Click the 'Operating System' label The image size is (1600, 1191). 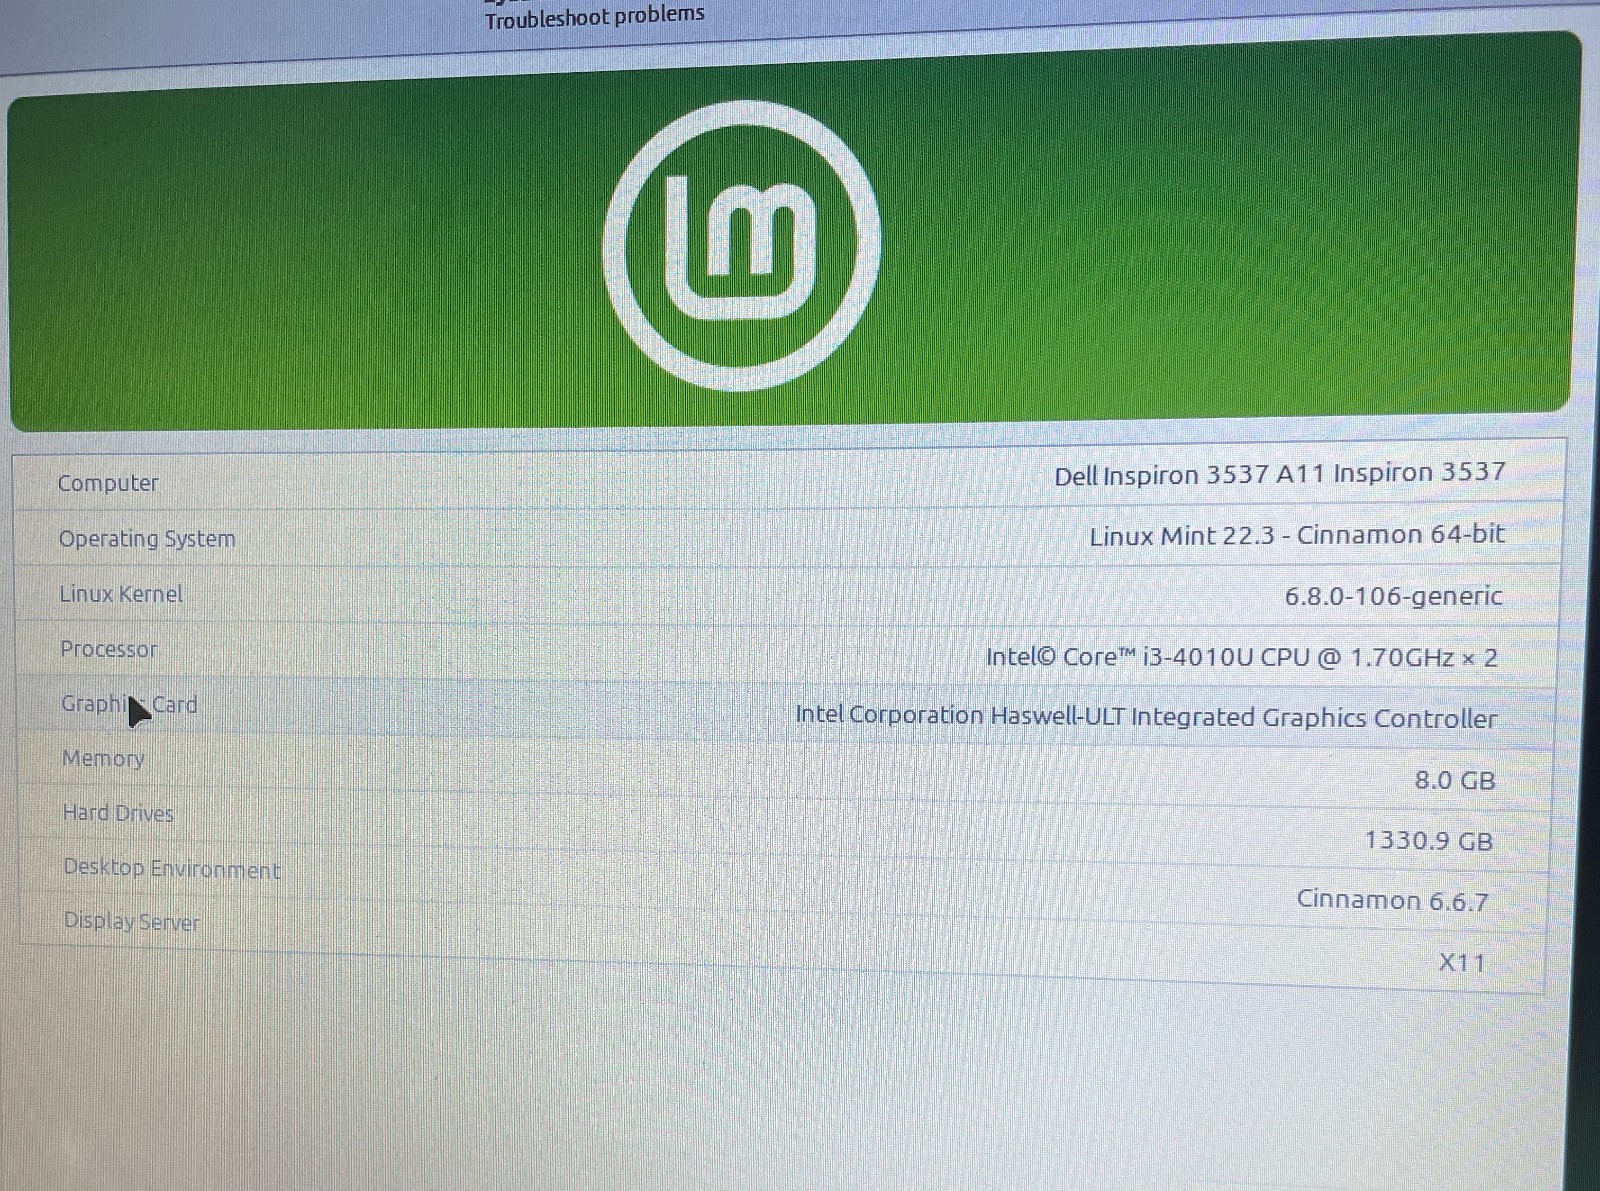point(147,539)
